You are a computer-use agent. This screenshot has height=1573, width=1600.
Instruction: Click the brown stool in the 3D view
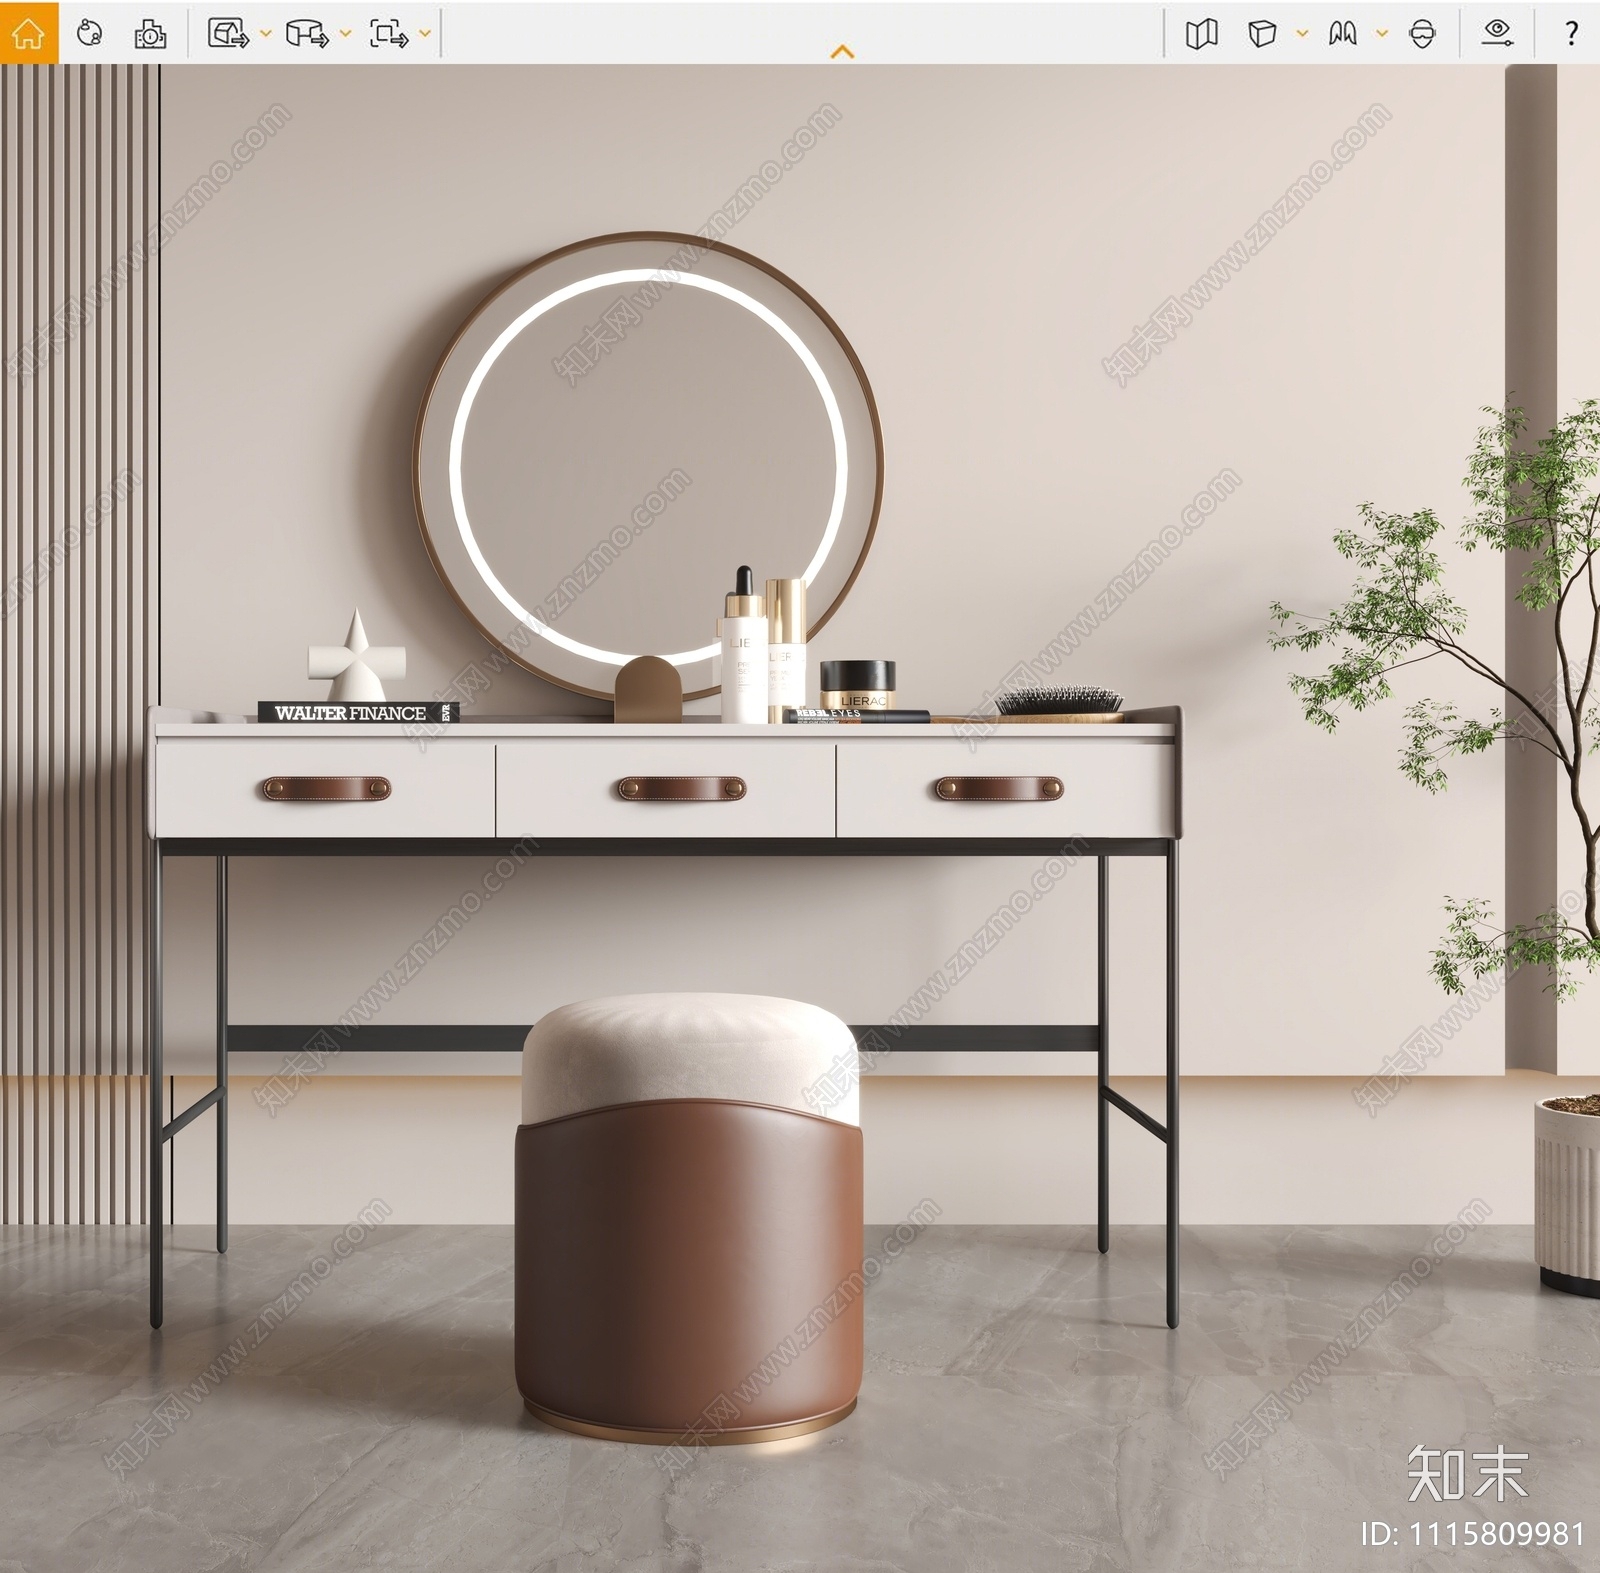click(x=689, y=1218)
